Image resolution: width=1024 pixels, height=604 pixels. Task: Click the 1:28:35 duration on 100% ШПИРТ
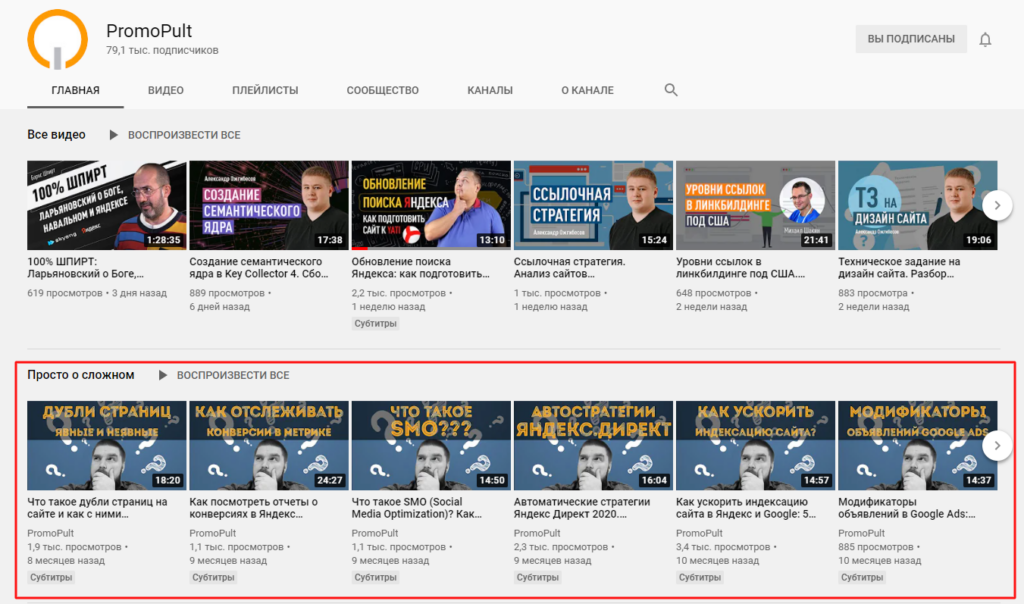pyautogui.click(x=163, y=240)
